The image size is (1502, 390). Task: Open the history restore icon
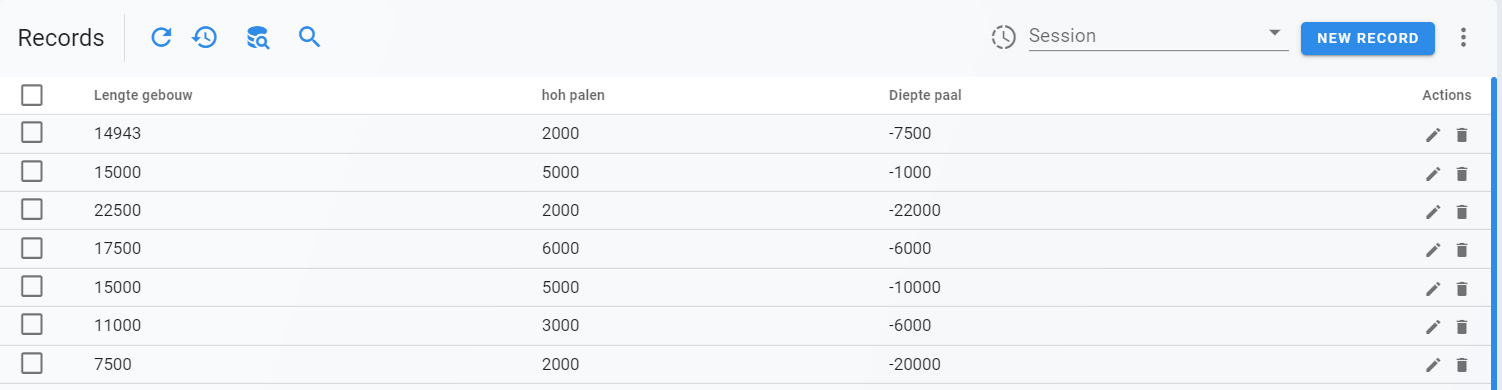pos(205,38)
